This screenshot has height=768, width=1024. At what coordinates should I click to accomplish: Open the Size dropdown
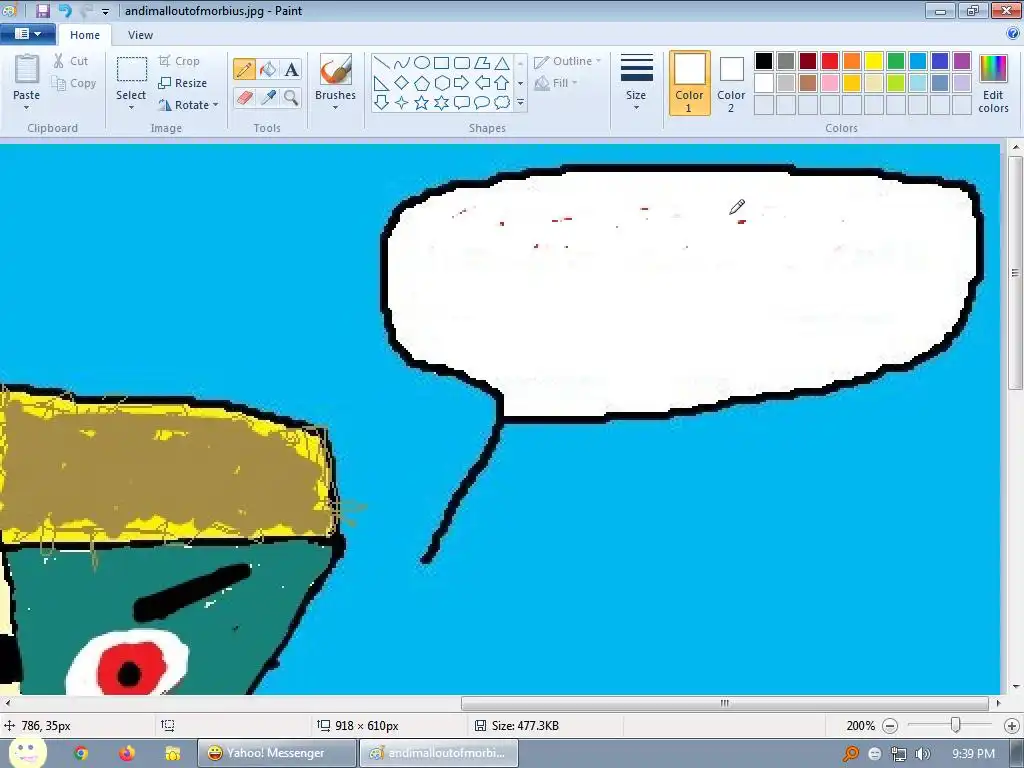[x=636, y=83]
